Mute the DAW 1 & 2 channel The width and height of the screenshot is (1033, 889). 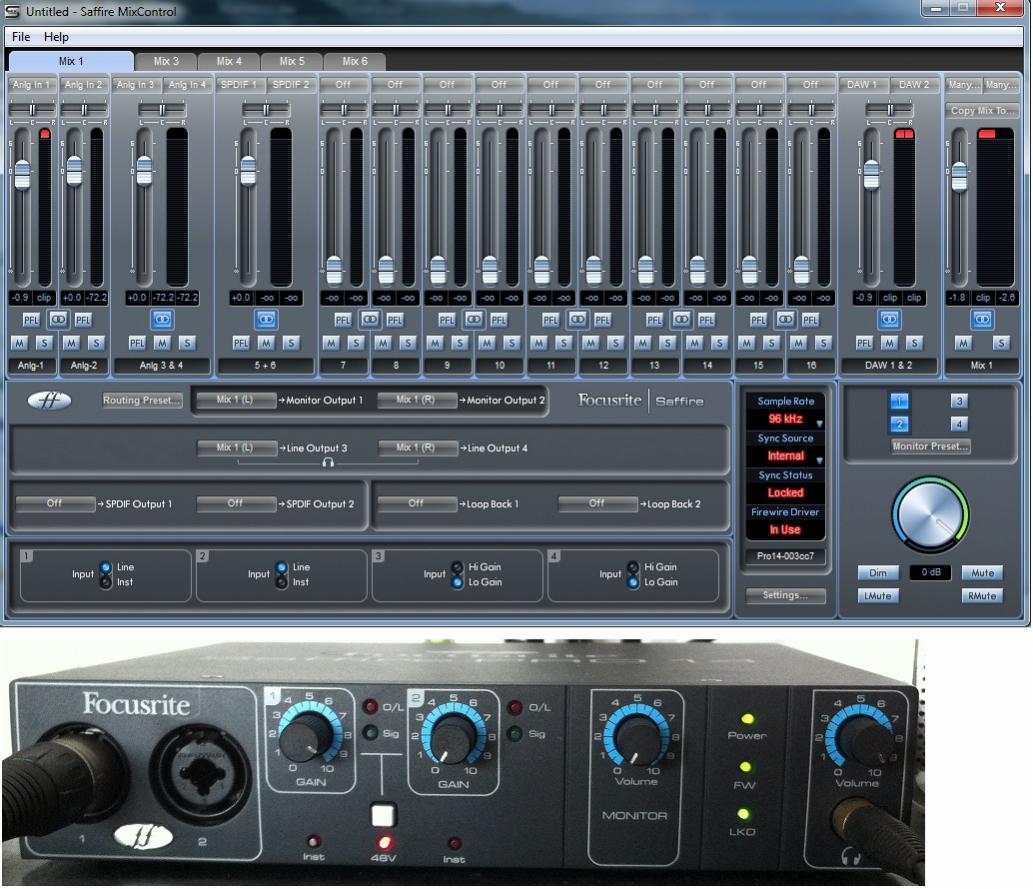[x=889, y=343]
